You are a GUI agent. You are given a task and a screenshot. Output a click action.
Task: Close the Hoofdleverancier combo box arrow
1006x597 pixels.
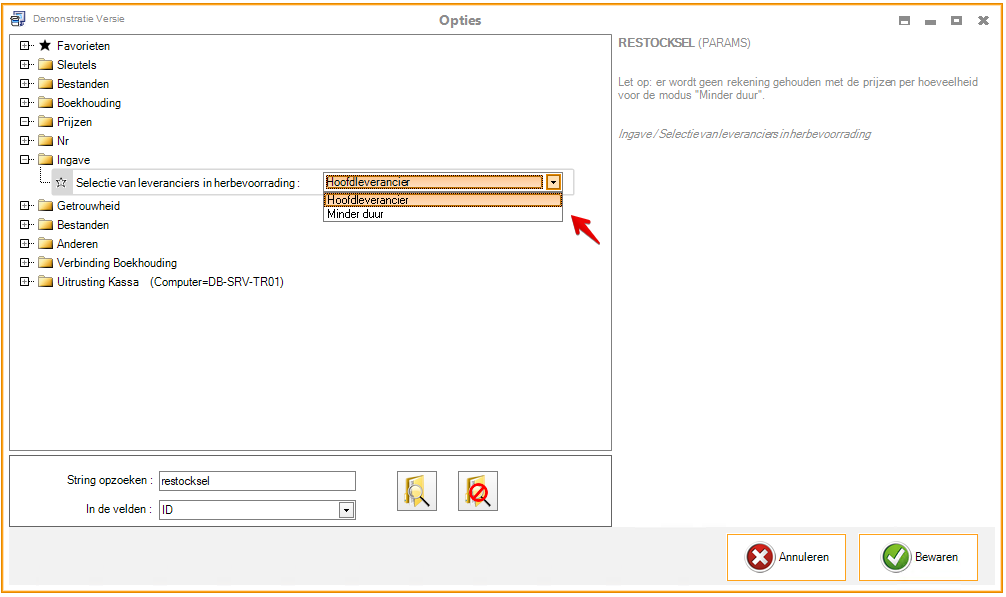click(553, 182)
